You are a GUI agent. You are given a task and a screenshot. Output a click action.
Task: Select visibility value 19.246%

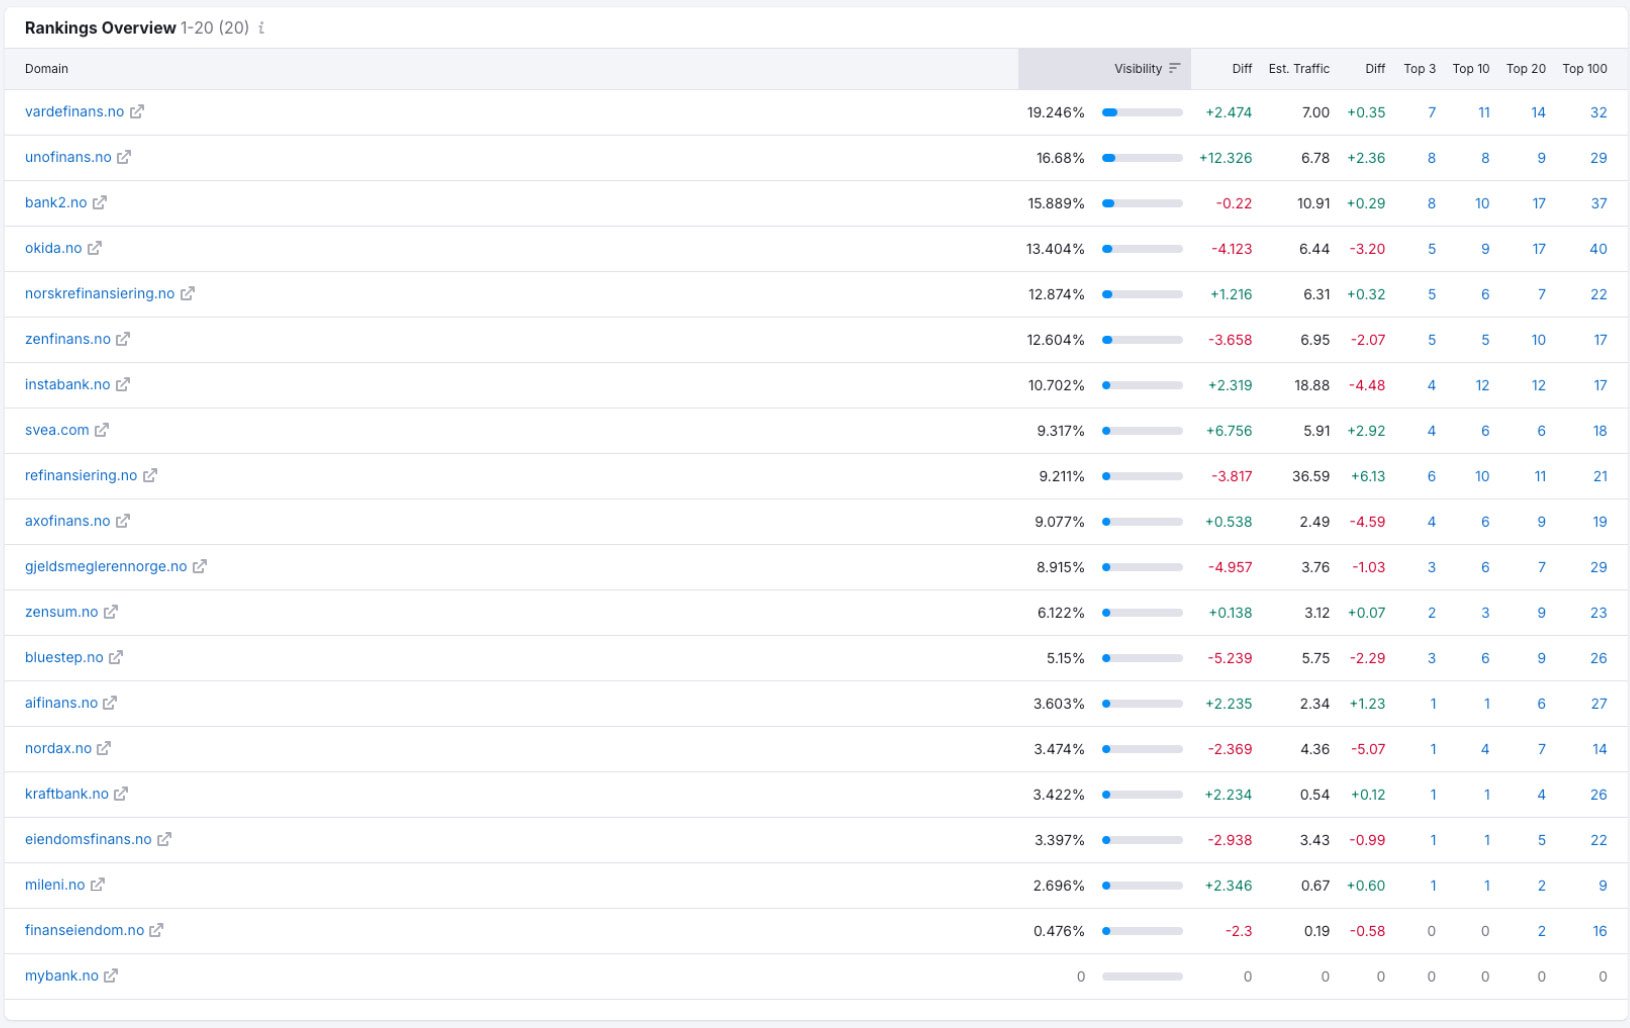click(1056, 113)
